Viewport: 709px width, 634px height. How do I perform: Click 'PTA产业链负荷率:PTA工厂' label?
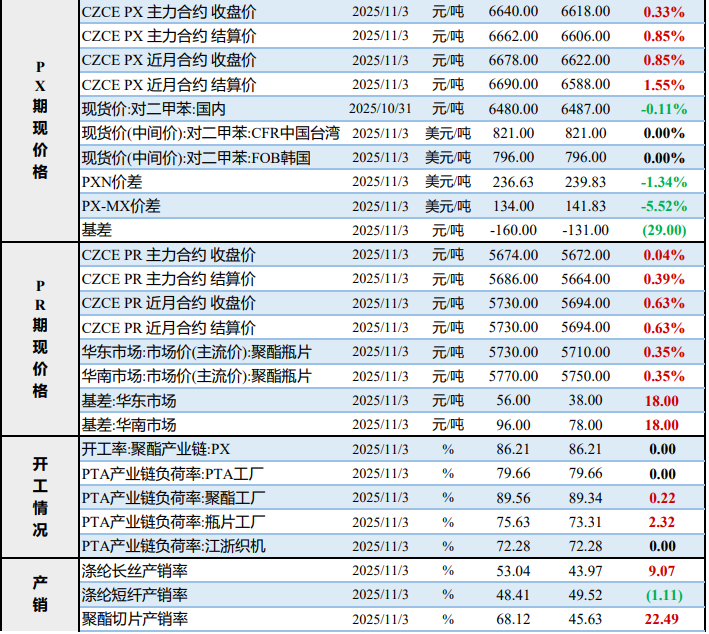pos(173,474)
